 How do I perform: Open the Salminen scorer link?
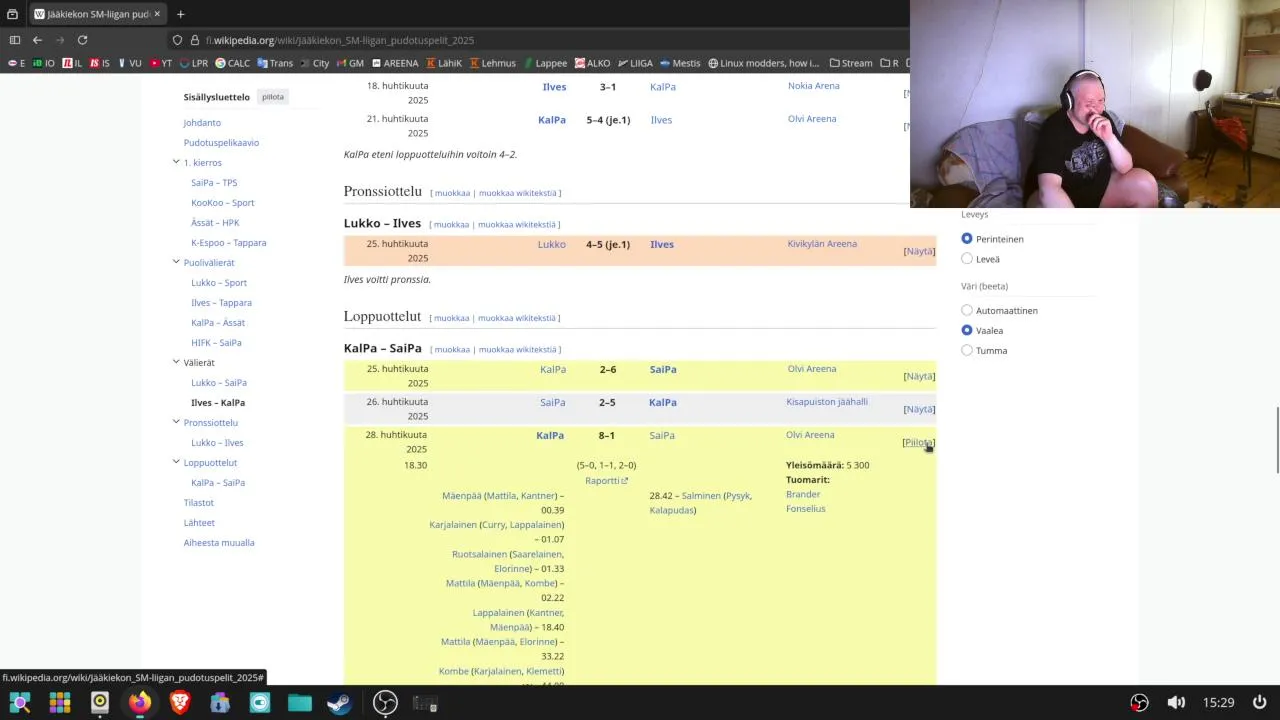[701, 496]
